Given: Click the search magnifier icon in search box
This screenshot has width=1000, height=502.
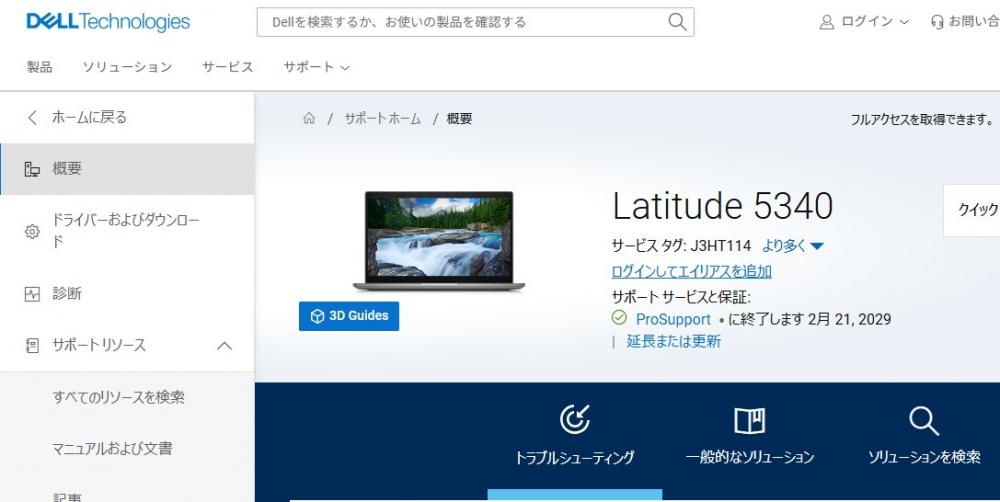Looking at the screenshot, I should 677,22.
